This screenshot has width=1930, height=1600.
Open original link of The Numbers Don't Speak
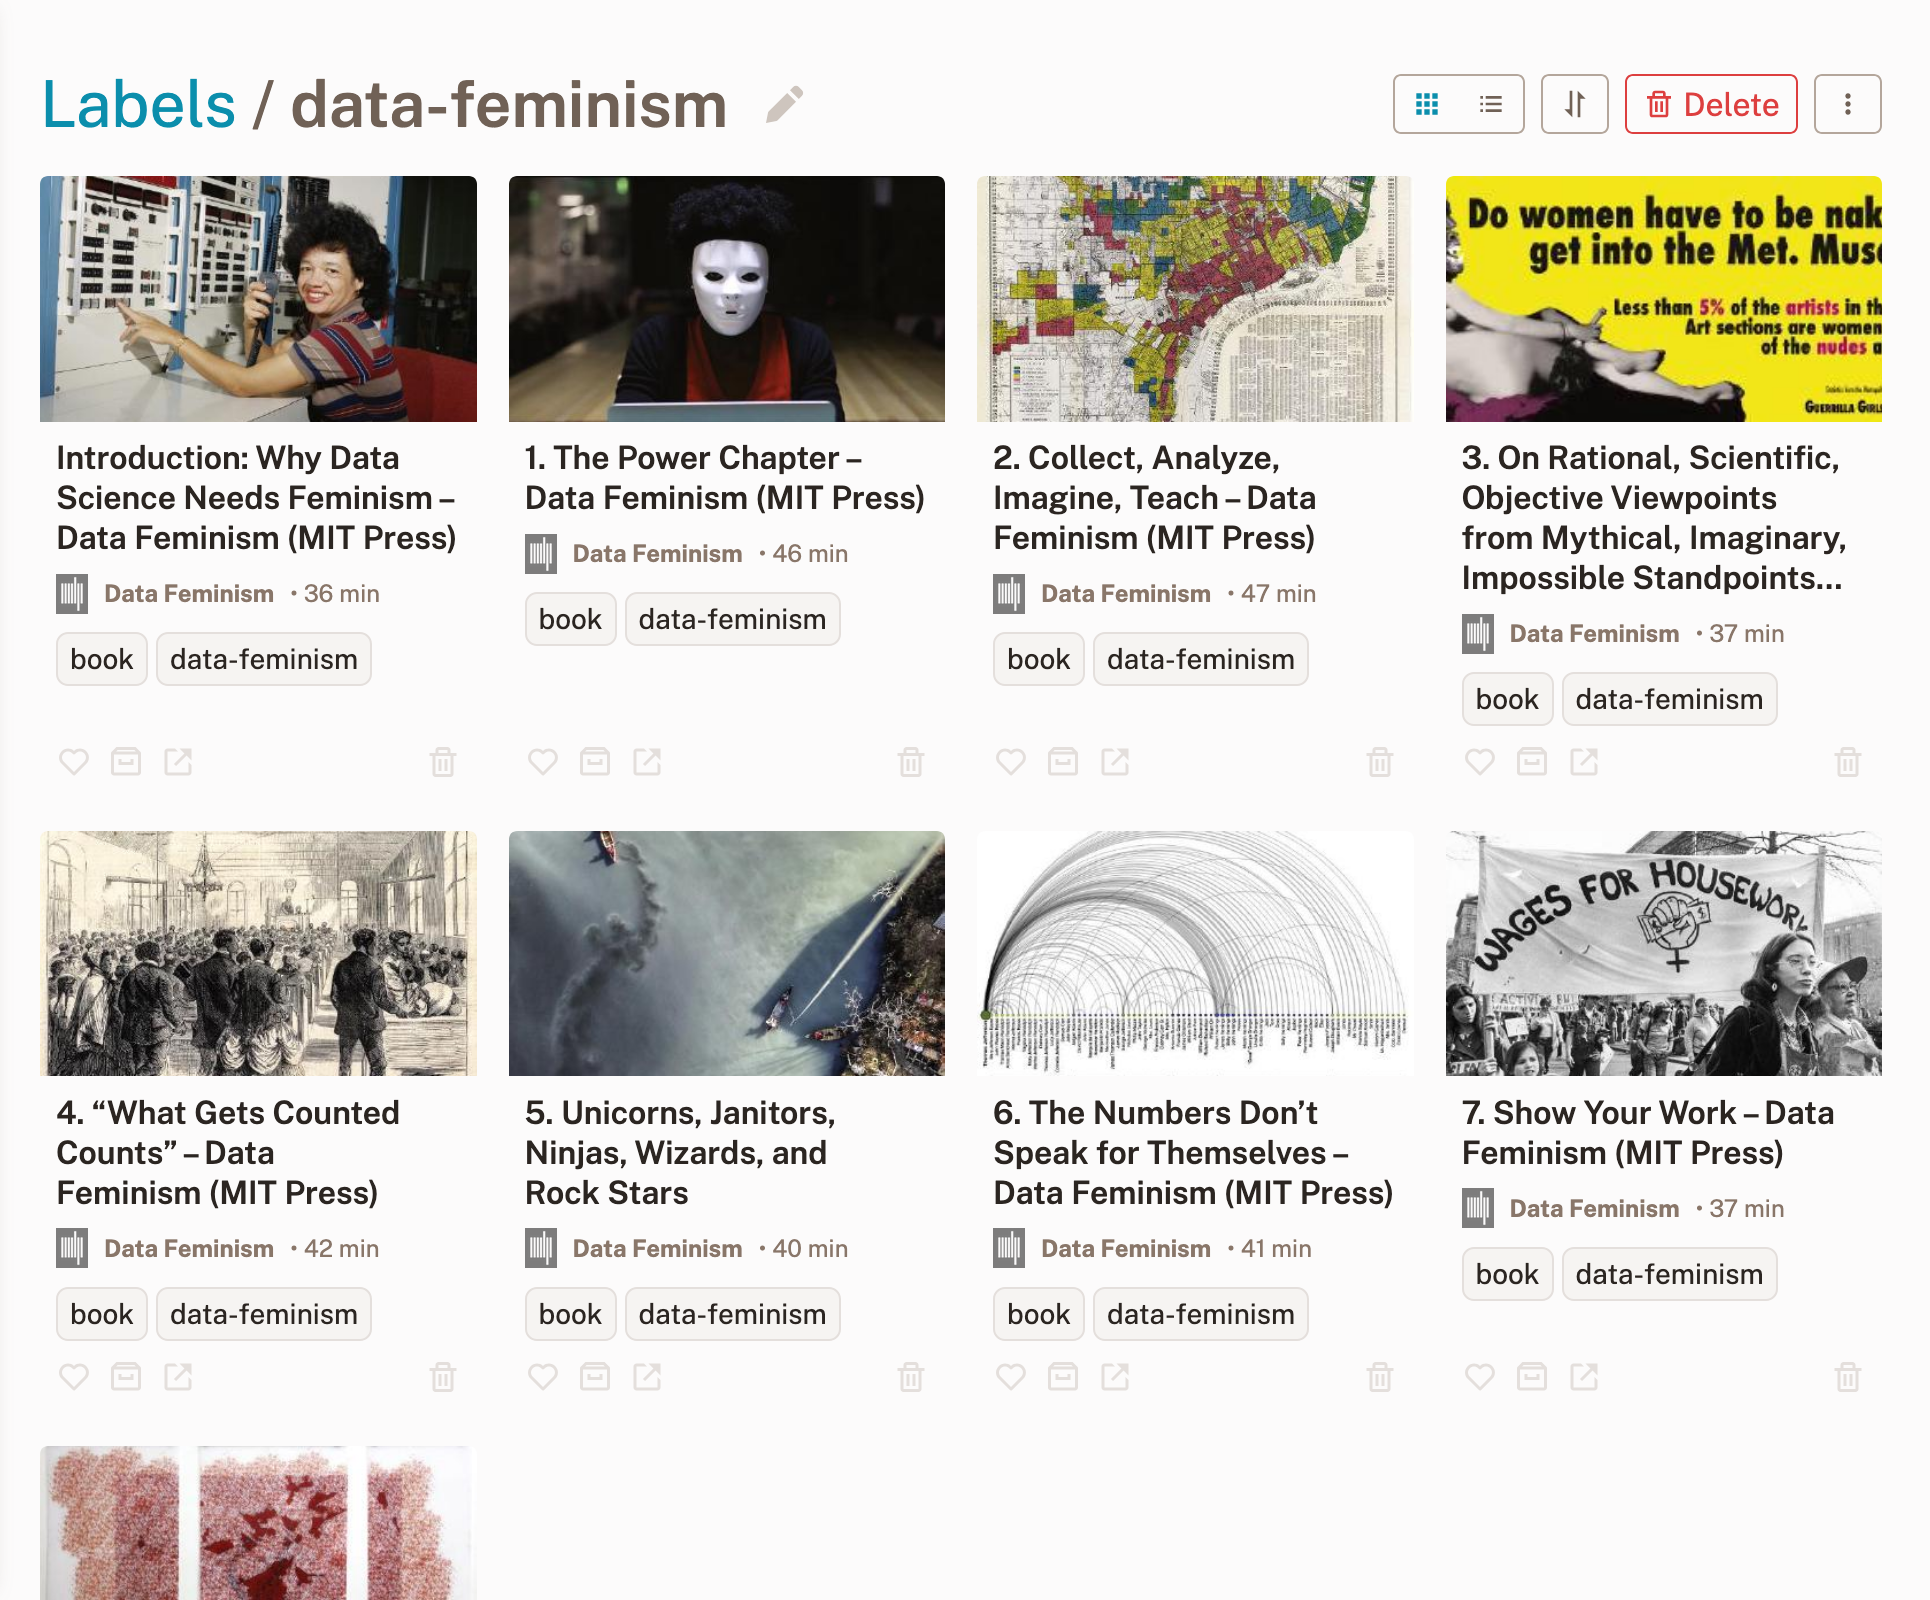point(1115,1377)
